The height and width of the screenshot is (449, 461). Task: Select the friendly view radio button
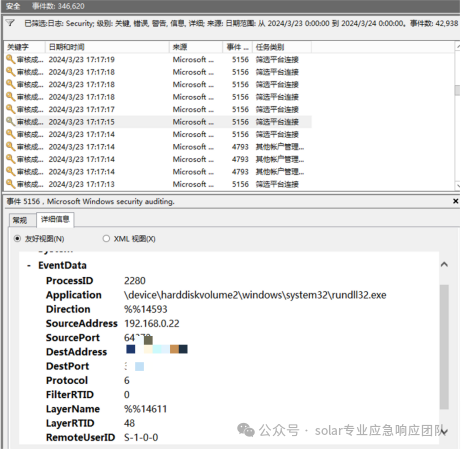(x=17, y=239)
